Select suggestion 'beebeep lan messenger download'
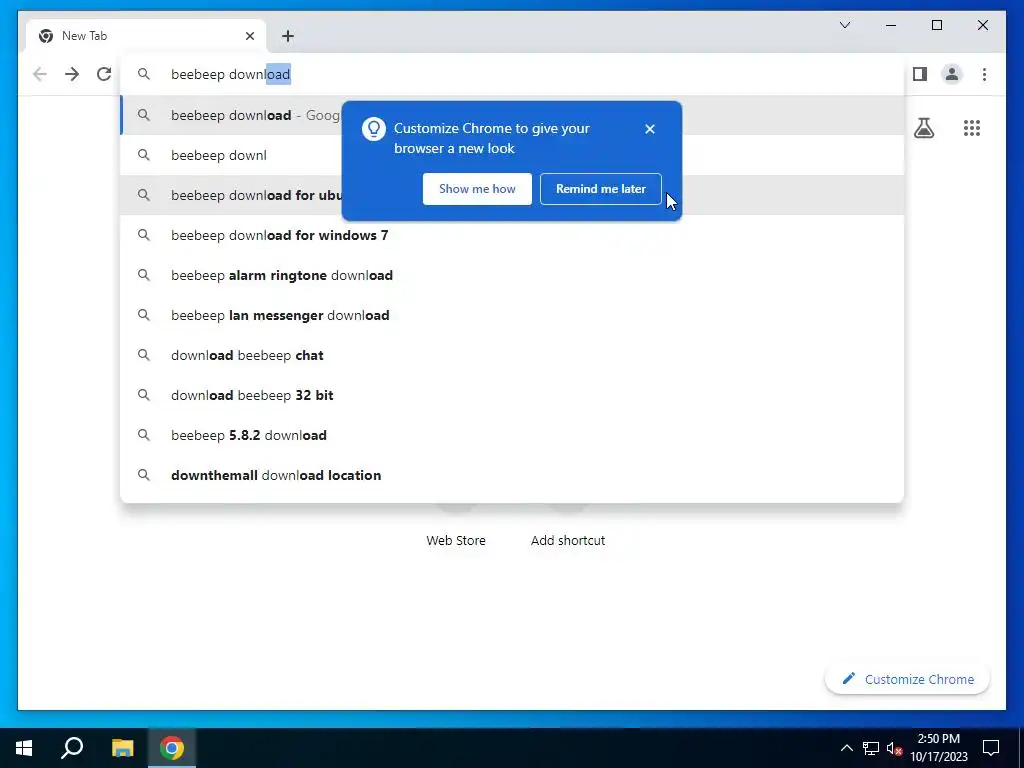Screen dimensions: 1024x768 [512, 315]
